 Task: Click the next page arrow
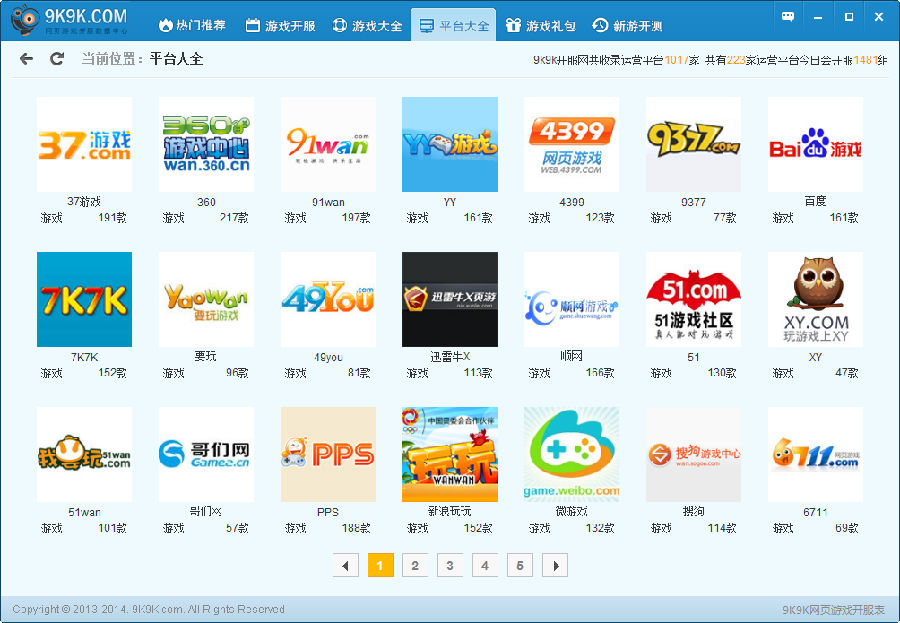[x=555, y=566]
